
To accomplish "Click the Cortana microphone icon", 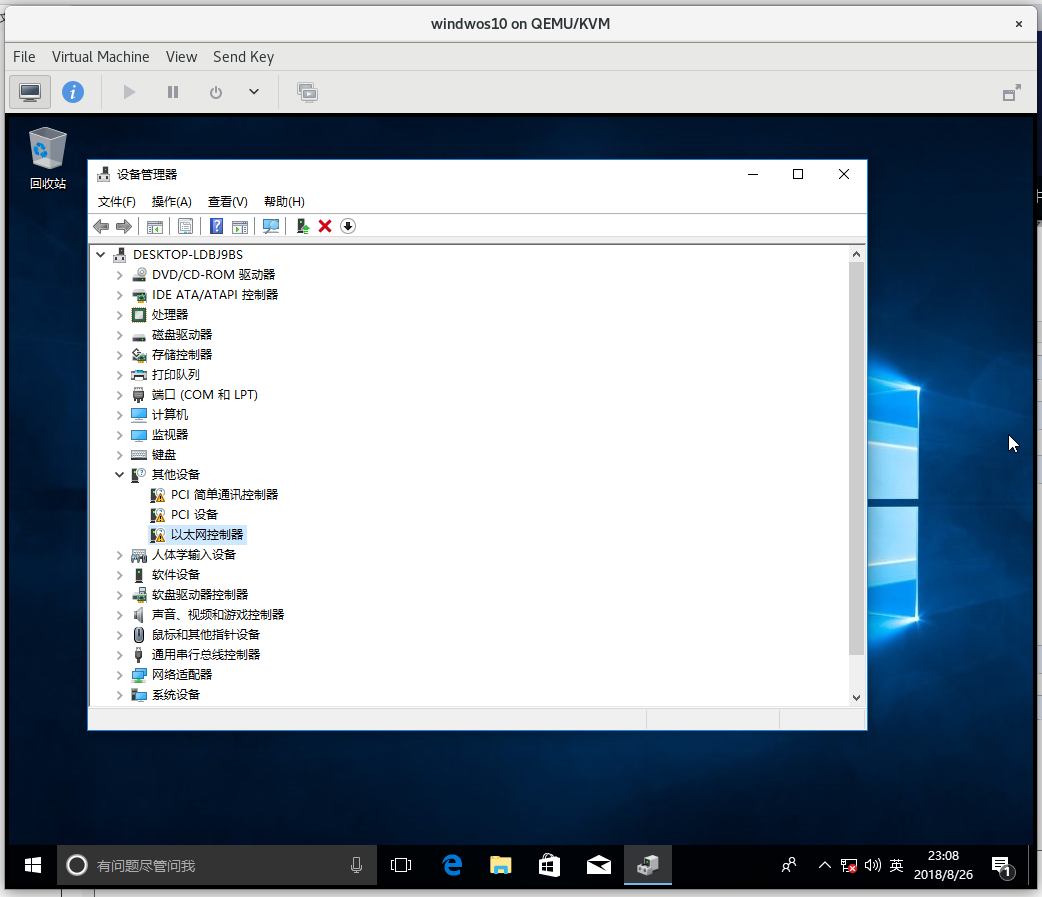I will tap(356, 865).
